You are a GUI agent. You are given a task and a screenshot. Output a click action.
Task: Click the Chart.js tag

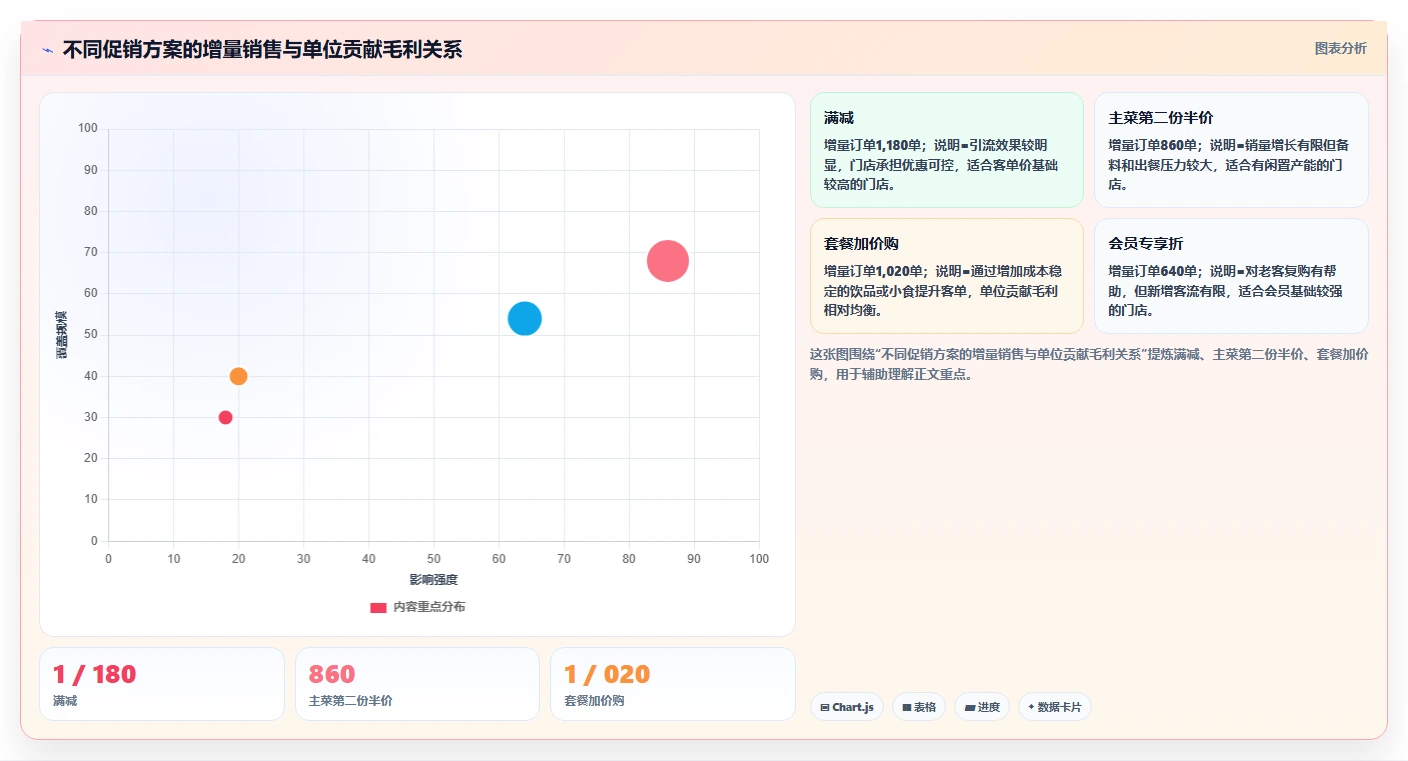(846, 707)
